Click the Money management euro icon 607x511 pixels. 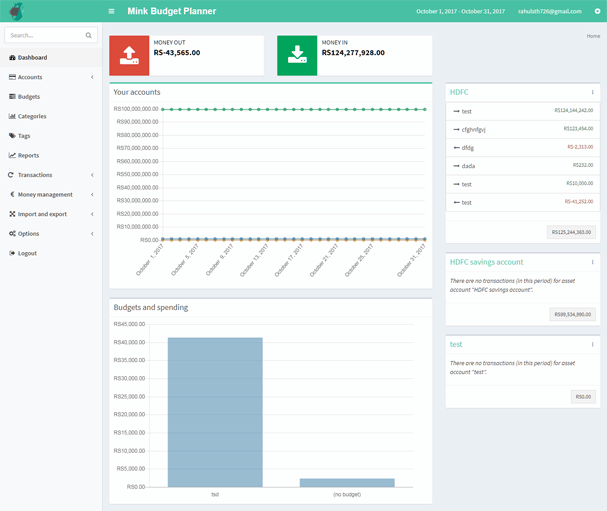[x=12, y=194]
